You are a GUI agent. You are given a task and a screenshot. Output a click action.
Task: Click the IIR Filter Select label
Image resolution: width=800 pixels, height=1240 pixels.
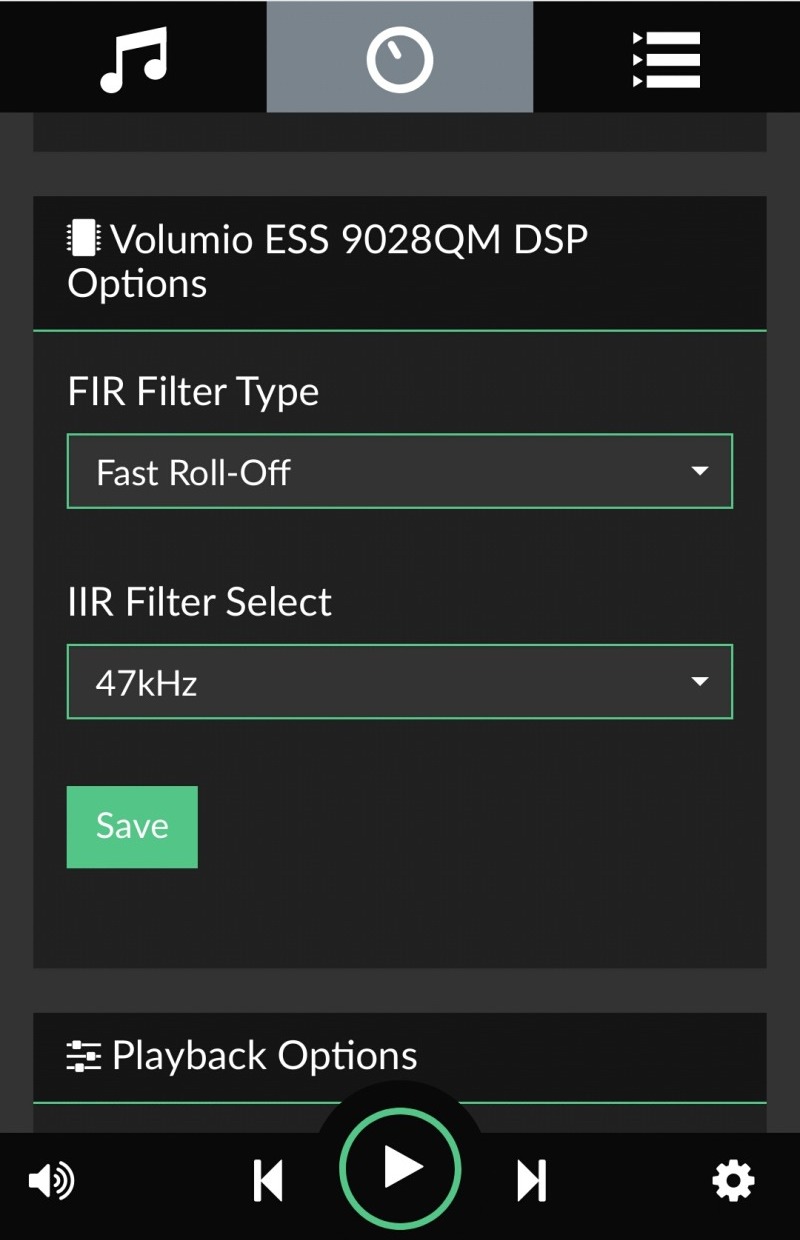point(199,602)
